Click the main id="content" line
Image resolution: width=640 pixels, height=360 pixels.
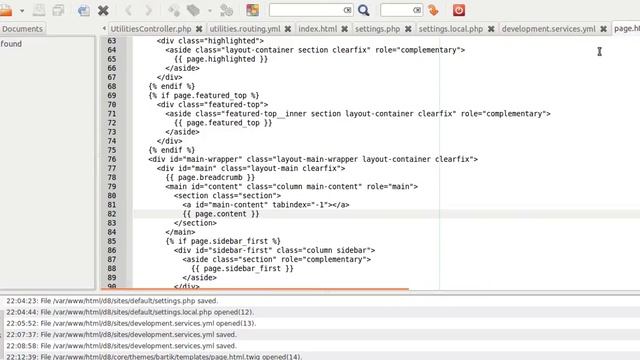coord(291,187)
